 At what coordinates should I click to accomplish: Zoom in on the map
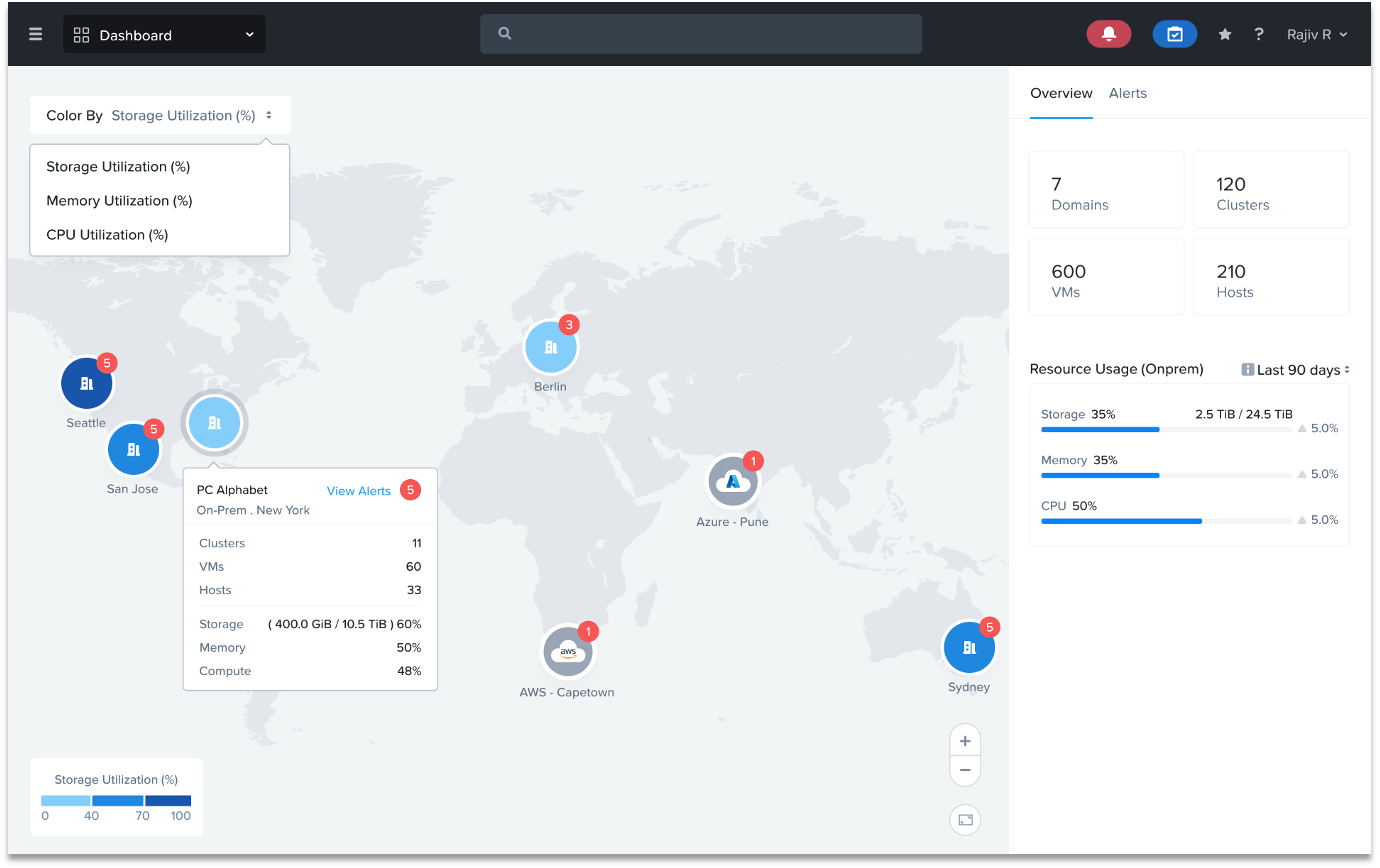(x=965, y=741)
